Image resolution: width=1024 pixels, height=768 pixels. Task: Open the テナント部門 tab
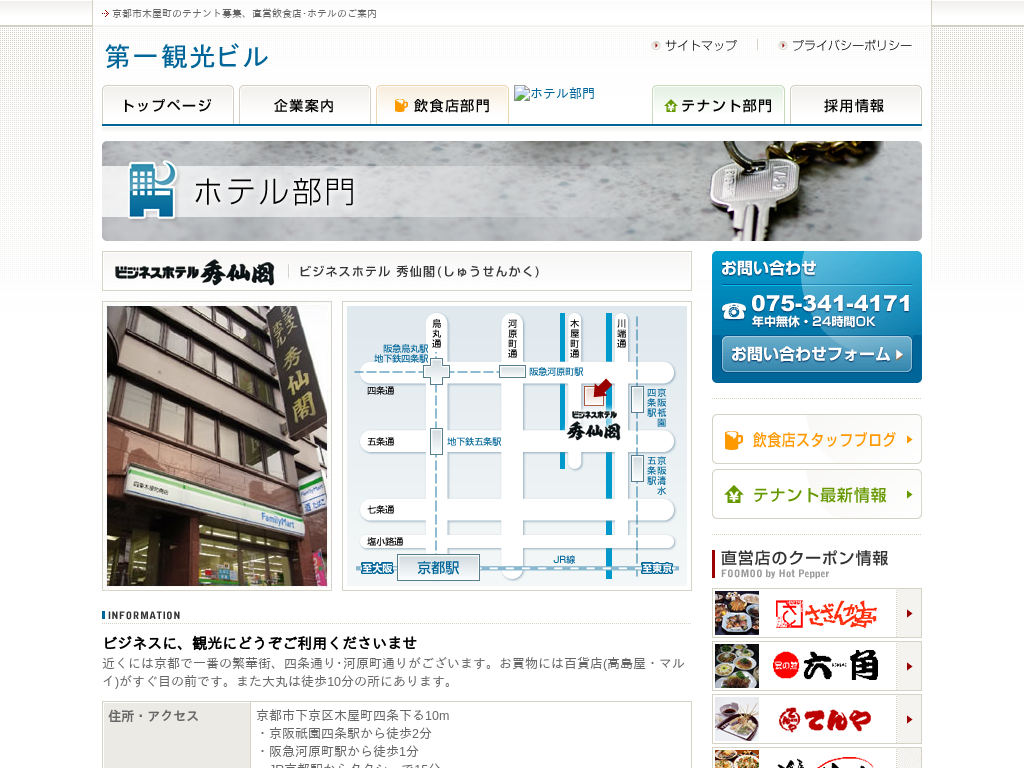click(x=718, y=105)
